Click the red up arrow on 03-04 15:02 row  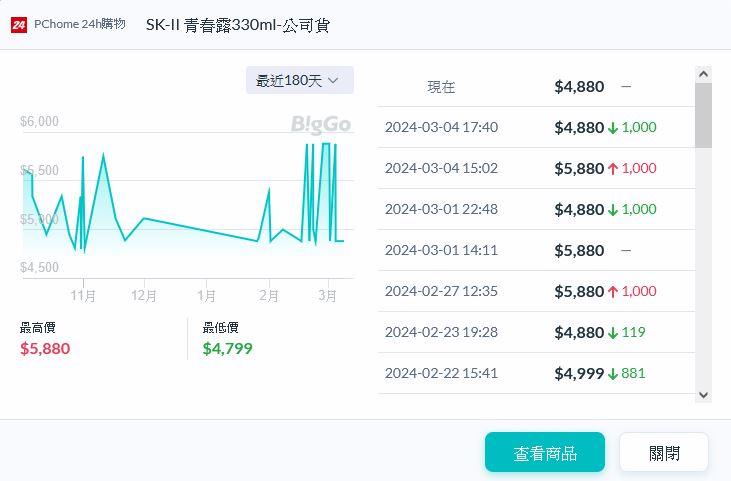(613, 169)
